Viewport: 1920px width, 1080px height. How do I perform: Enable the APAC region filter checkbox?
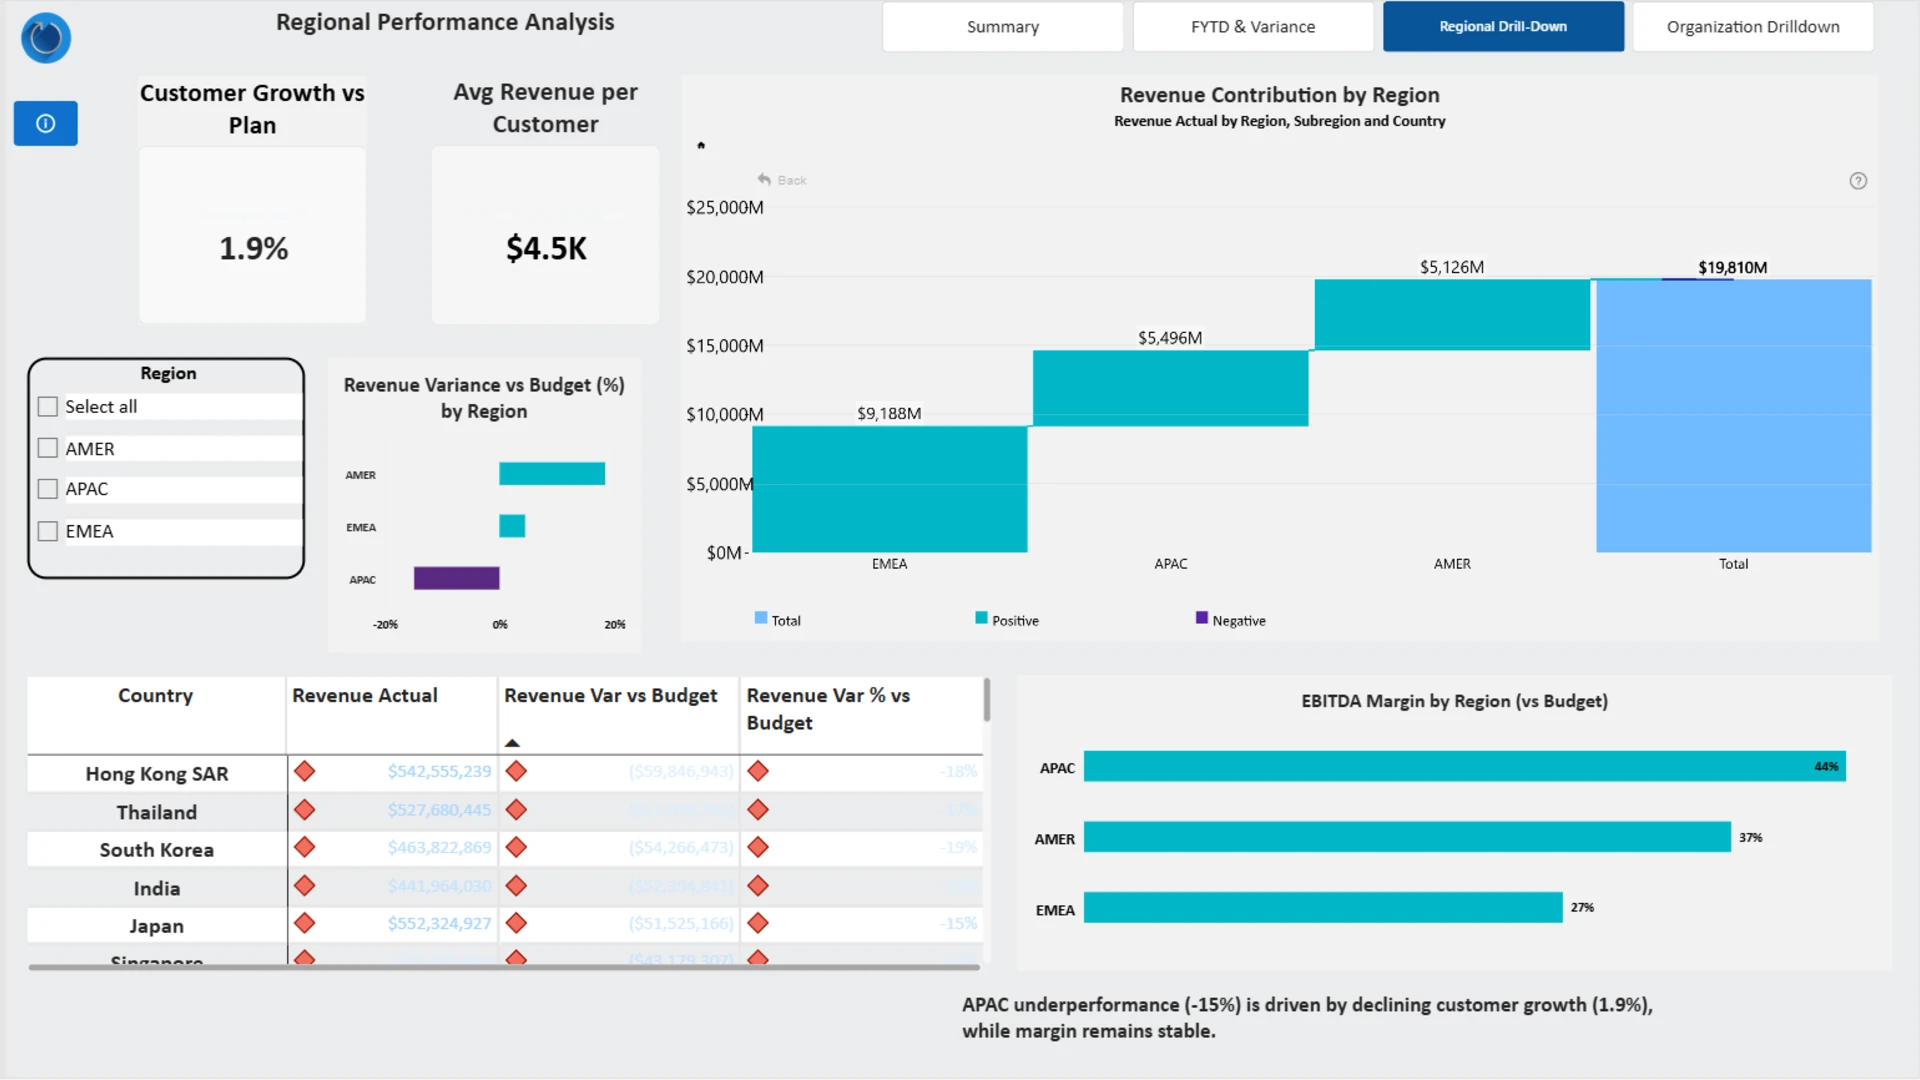47,489
